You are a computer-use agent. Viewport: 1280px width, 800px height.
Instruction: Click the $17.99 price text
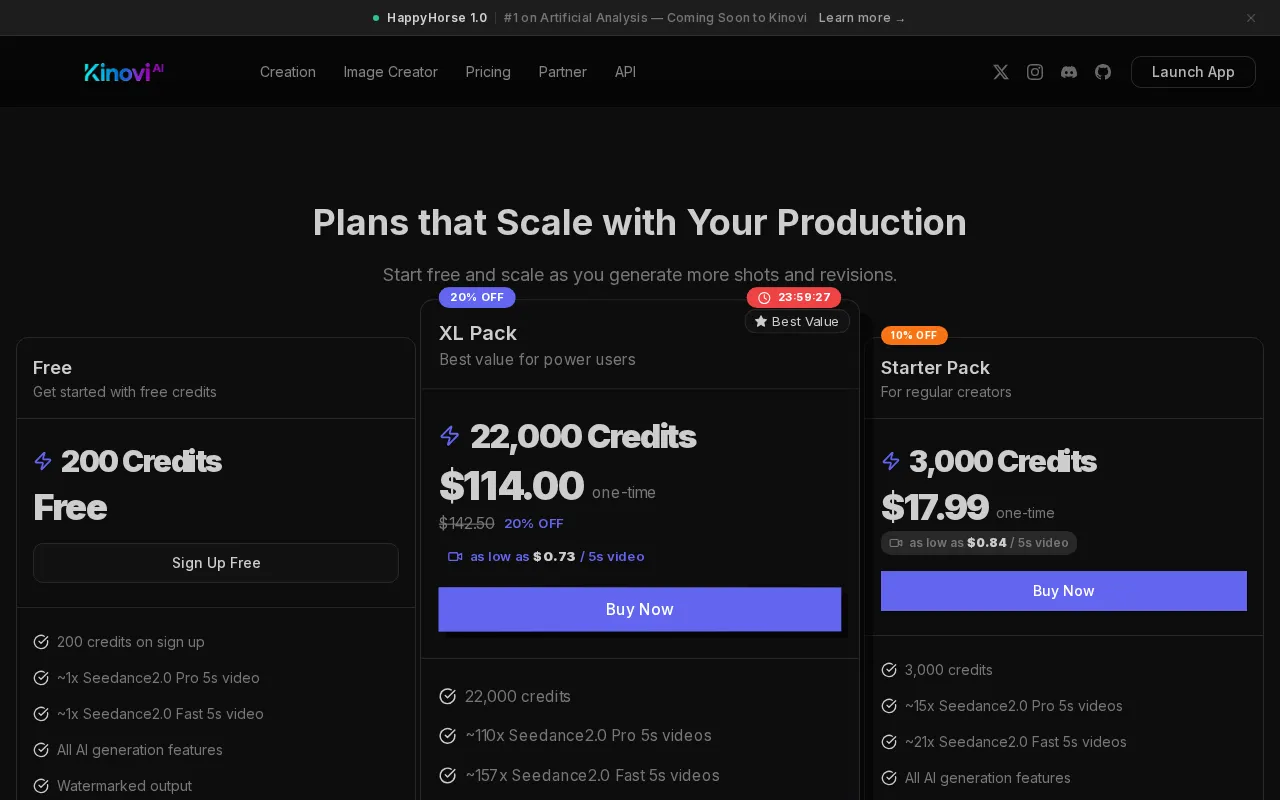pyautogui.click(x=935, y=508)
